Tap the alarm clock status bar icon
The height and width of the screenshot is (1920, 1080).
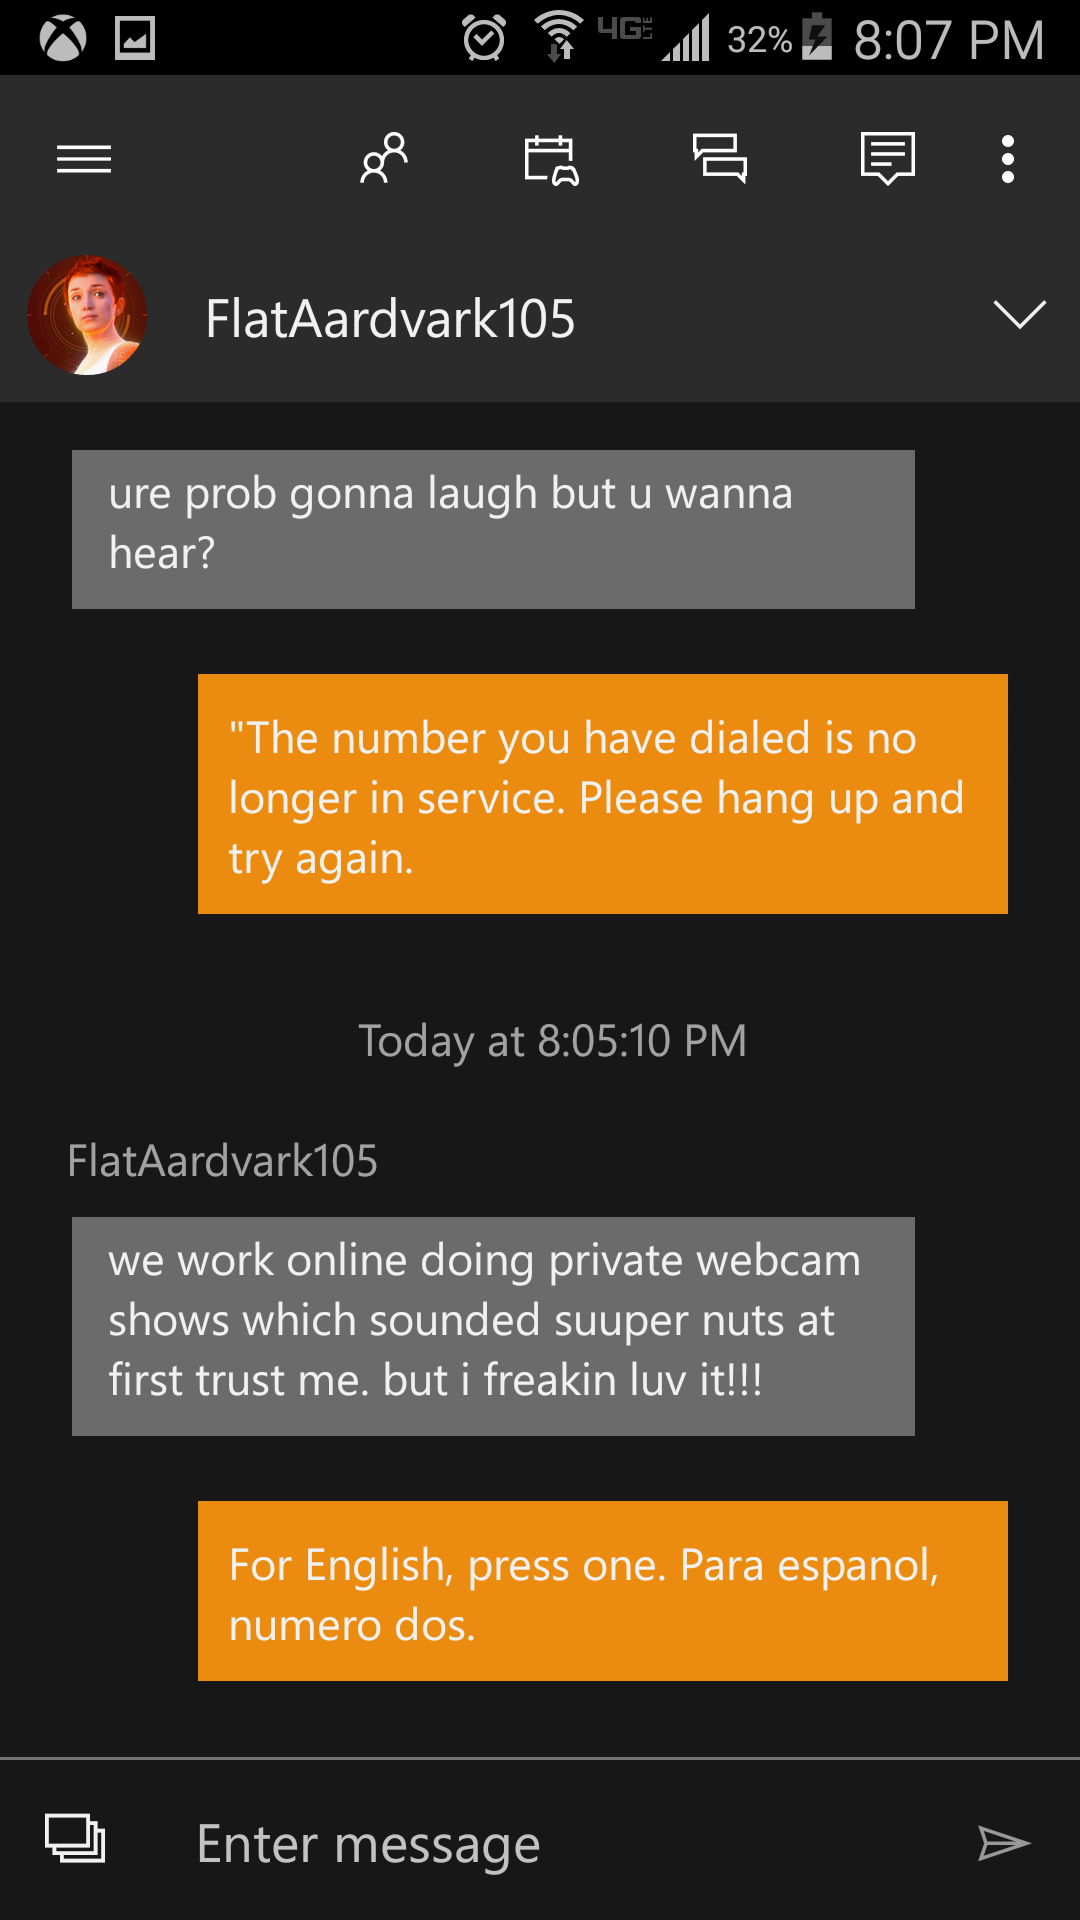coord(484,39)
